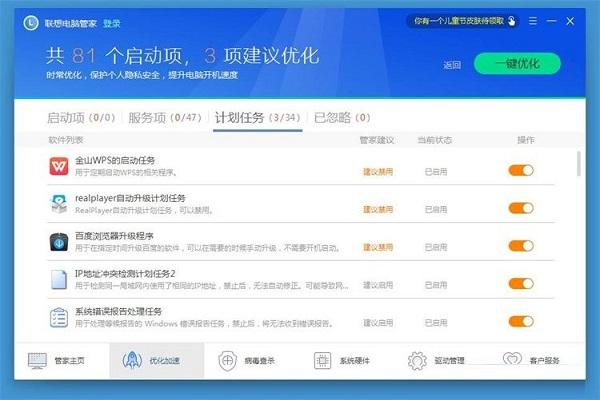Image resolution: width=600 pixels, height=400 pixels.
Task: Select the 计划任务 (3/34) tab
Action: pos(258,118)
